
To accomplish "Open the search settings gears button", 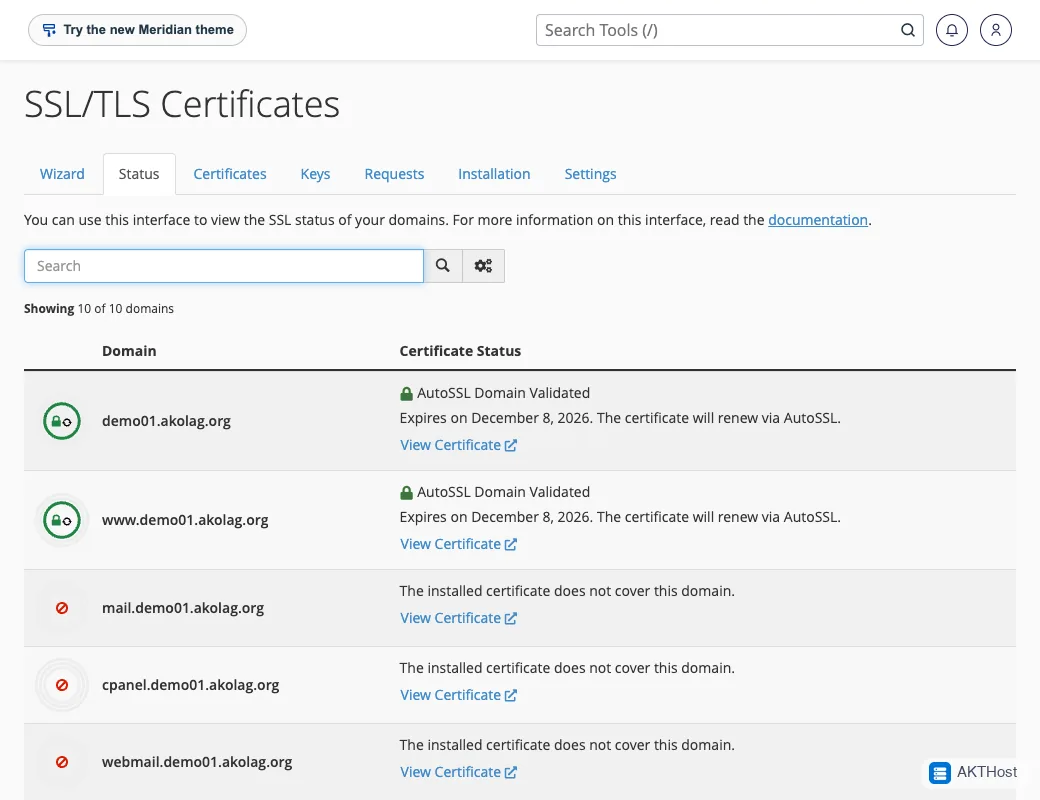I will tap(483, 266).
